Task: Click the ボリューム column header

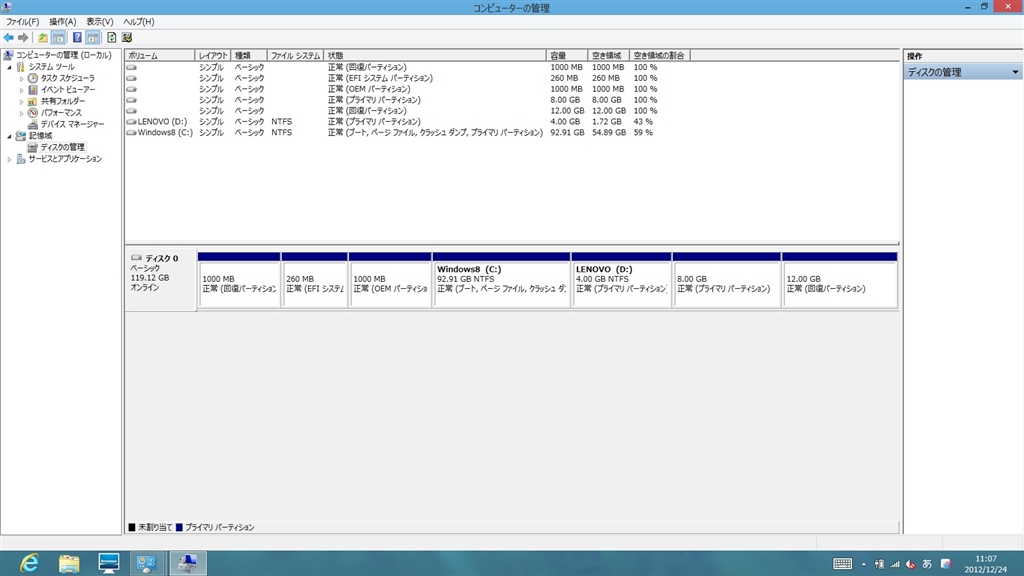Action: coord(158,55)
